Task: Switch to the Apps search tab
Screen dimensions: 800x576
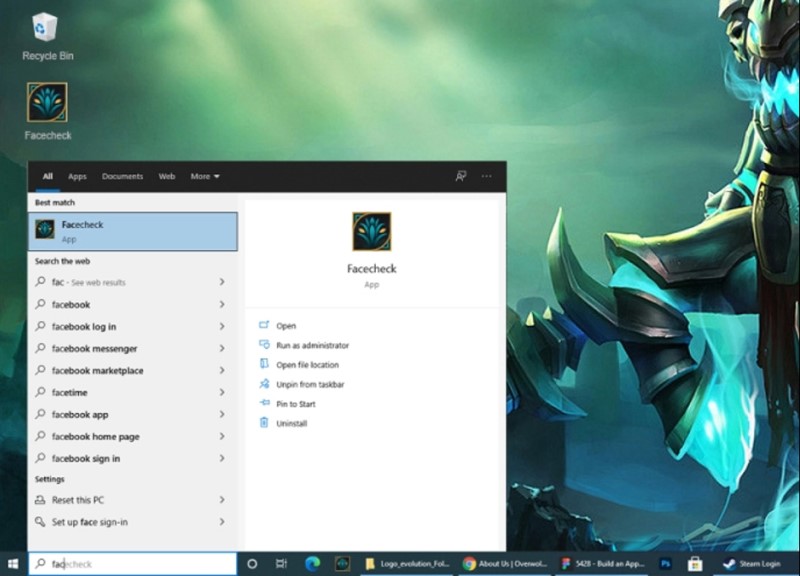Action: (77, 177)
